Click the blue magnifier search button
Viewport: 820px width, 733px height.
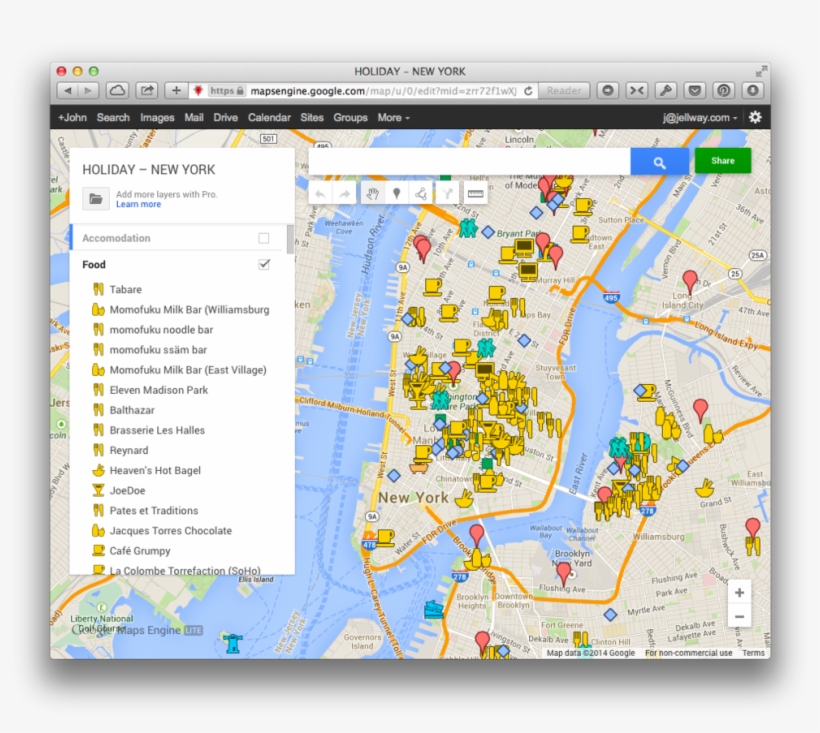click(x=659, y=161)
